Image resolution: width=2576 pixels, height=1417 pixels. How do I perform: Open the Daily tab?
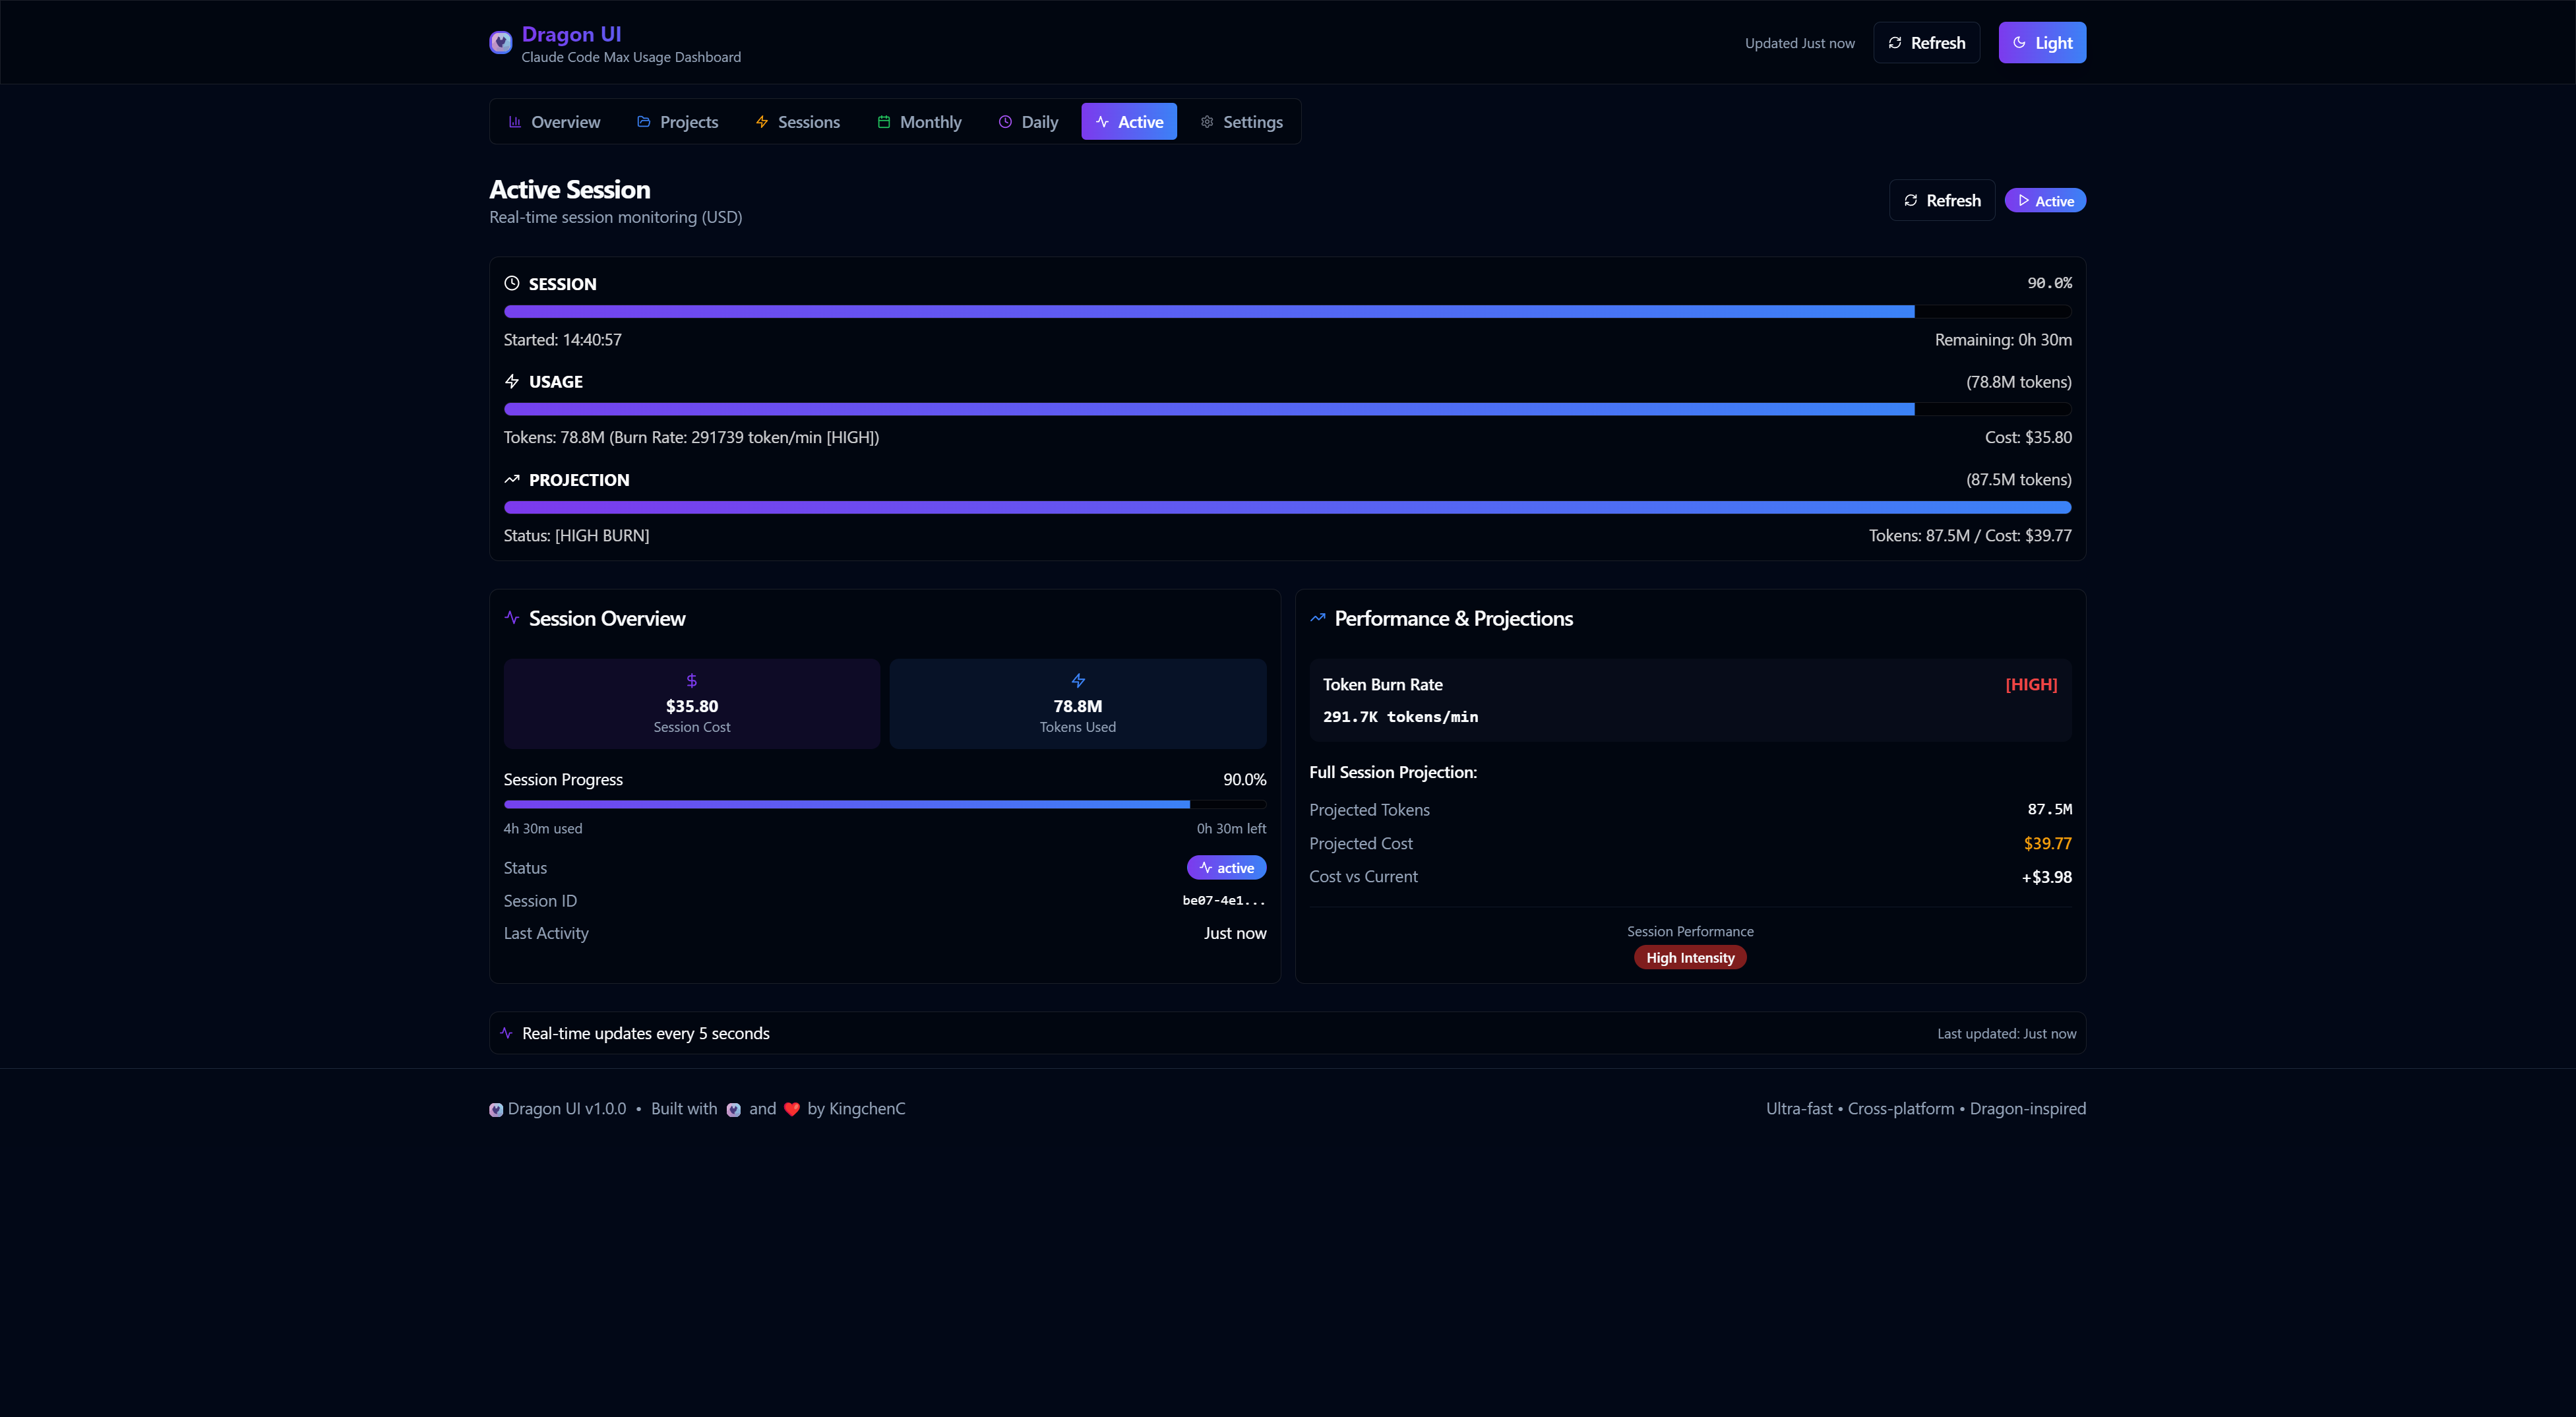pos(1028,122)
